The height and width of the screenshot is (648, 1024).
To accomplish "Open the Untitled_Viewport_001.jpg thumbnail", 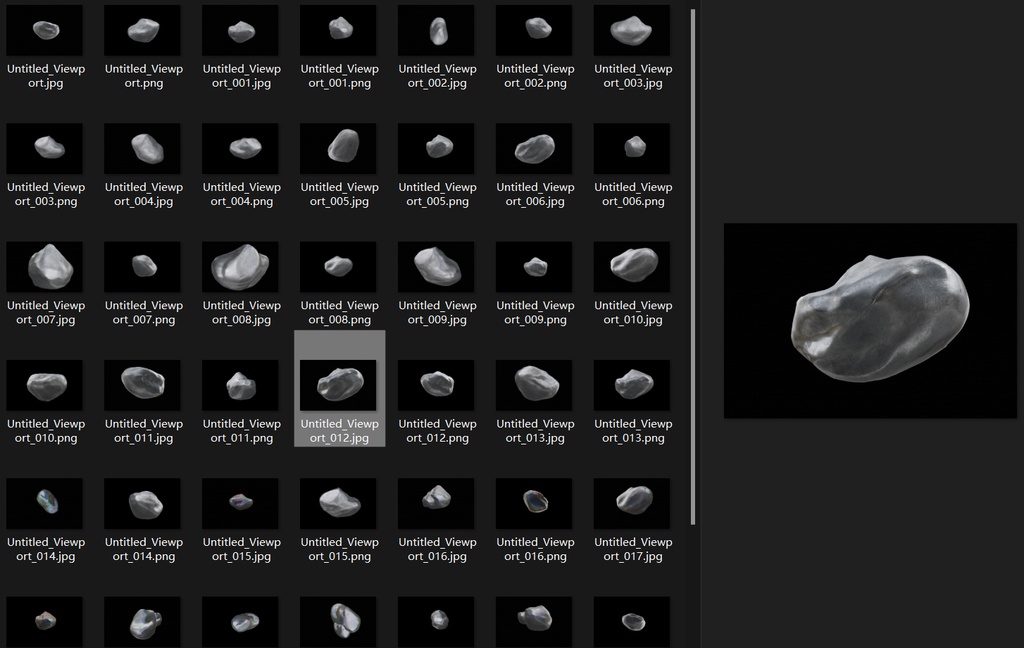I will pyautogui.click(x=240, y=30).
